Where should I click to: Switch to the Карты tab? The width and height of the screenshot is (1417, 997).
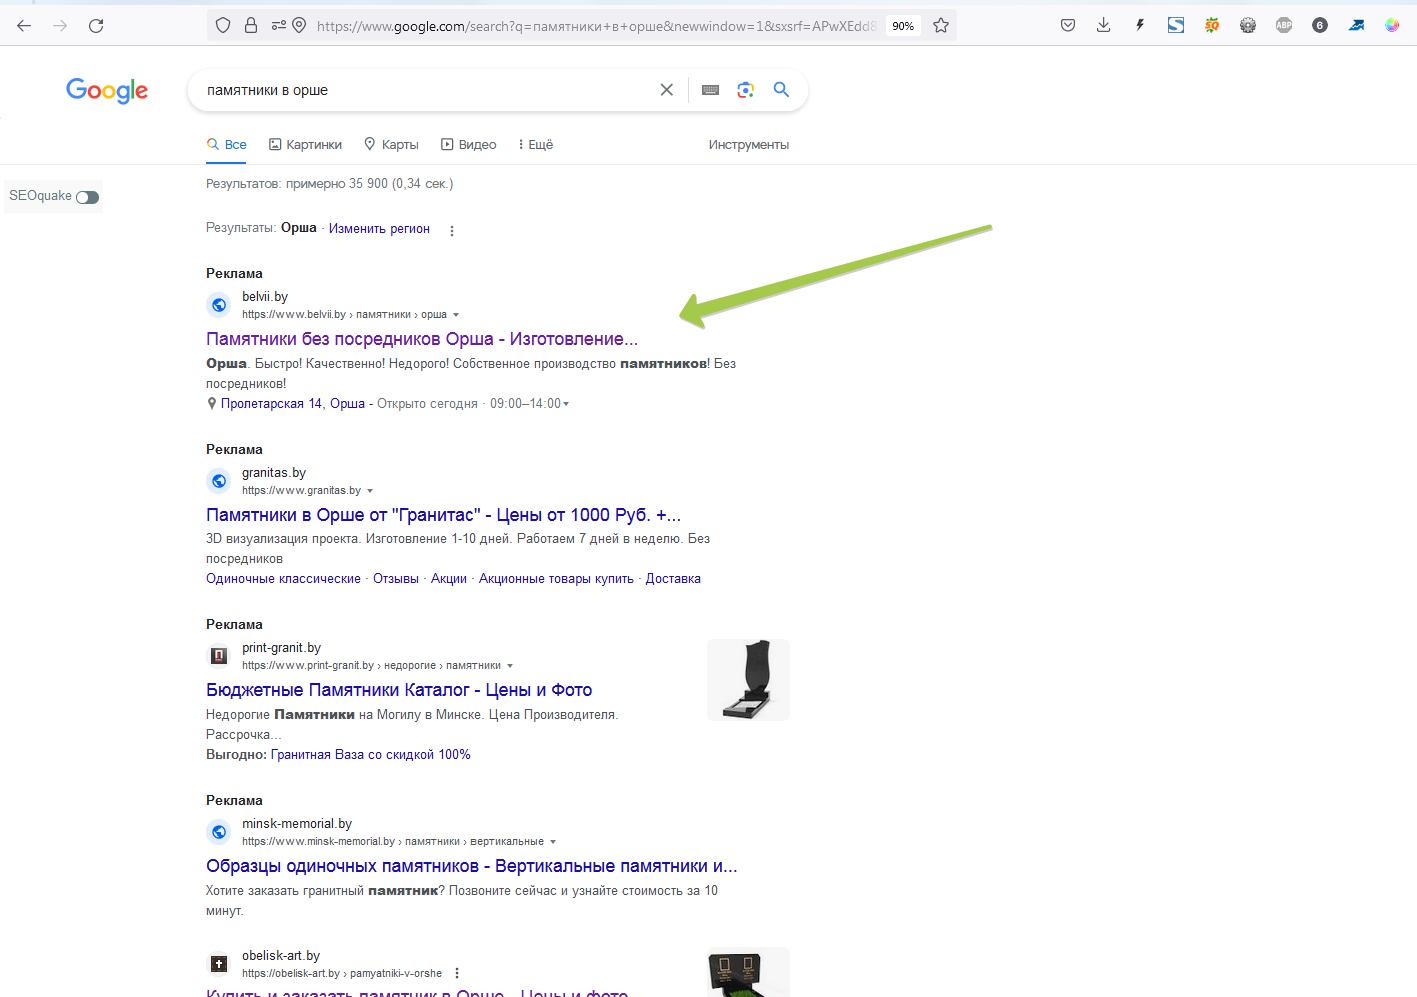coord(391,145)
